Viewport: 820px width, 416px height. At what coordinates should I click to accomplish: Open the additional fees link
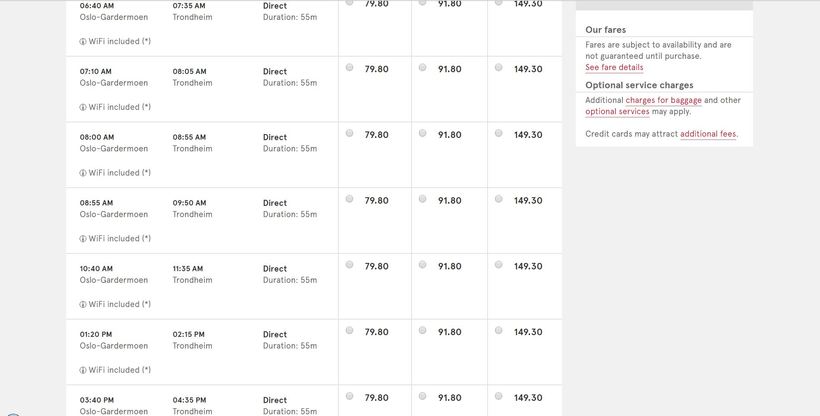707,134
